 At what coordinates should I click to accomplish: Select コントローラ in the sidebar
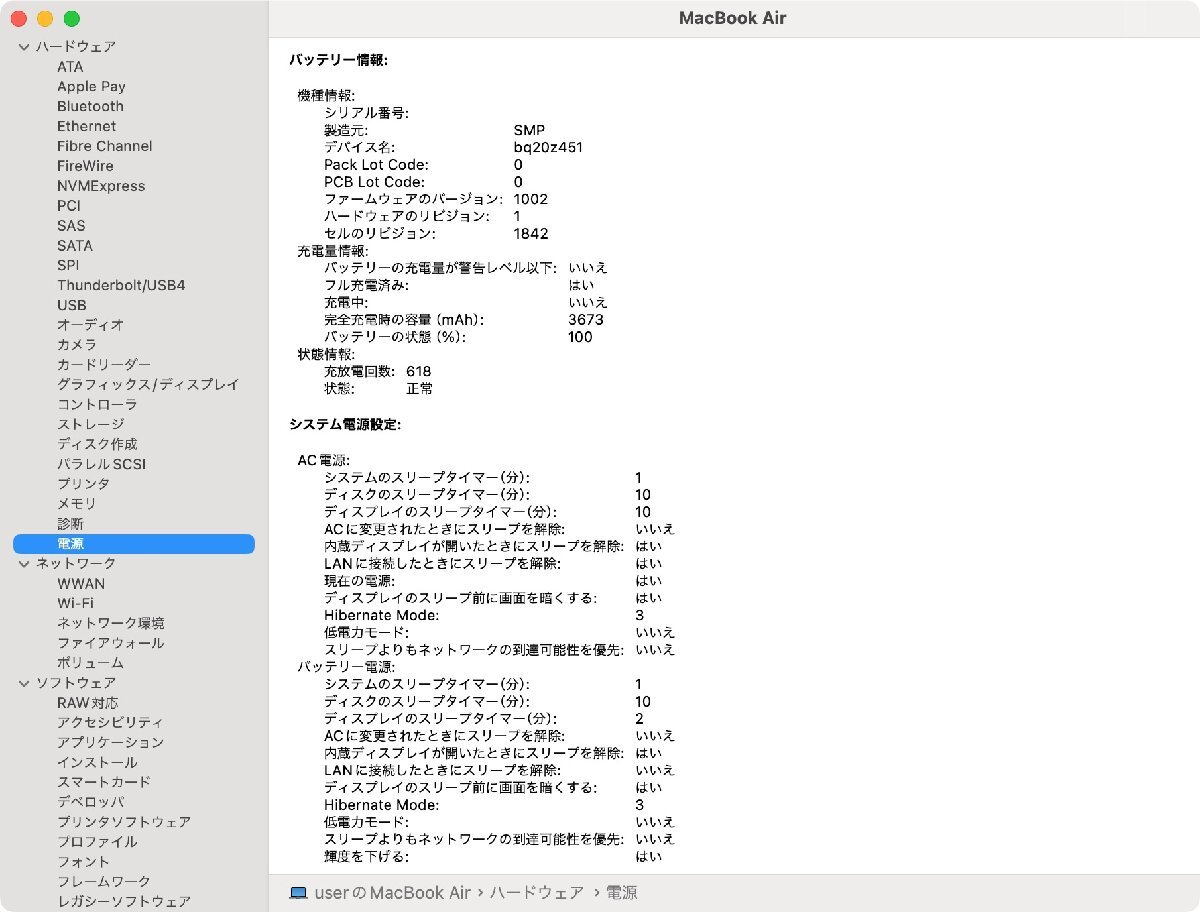97,404
